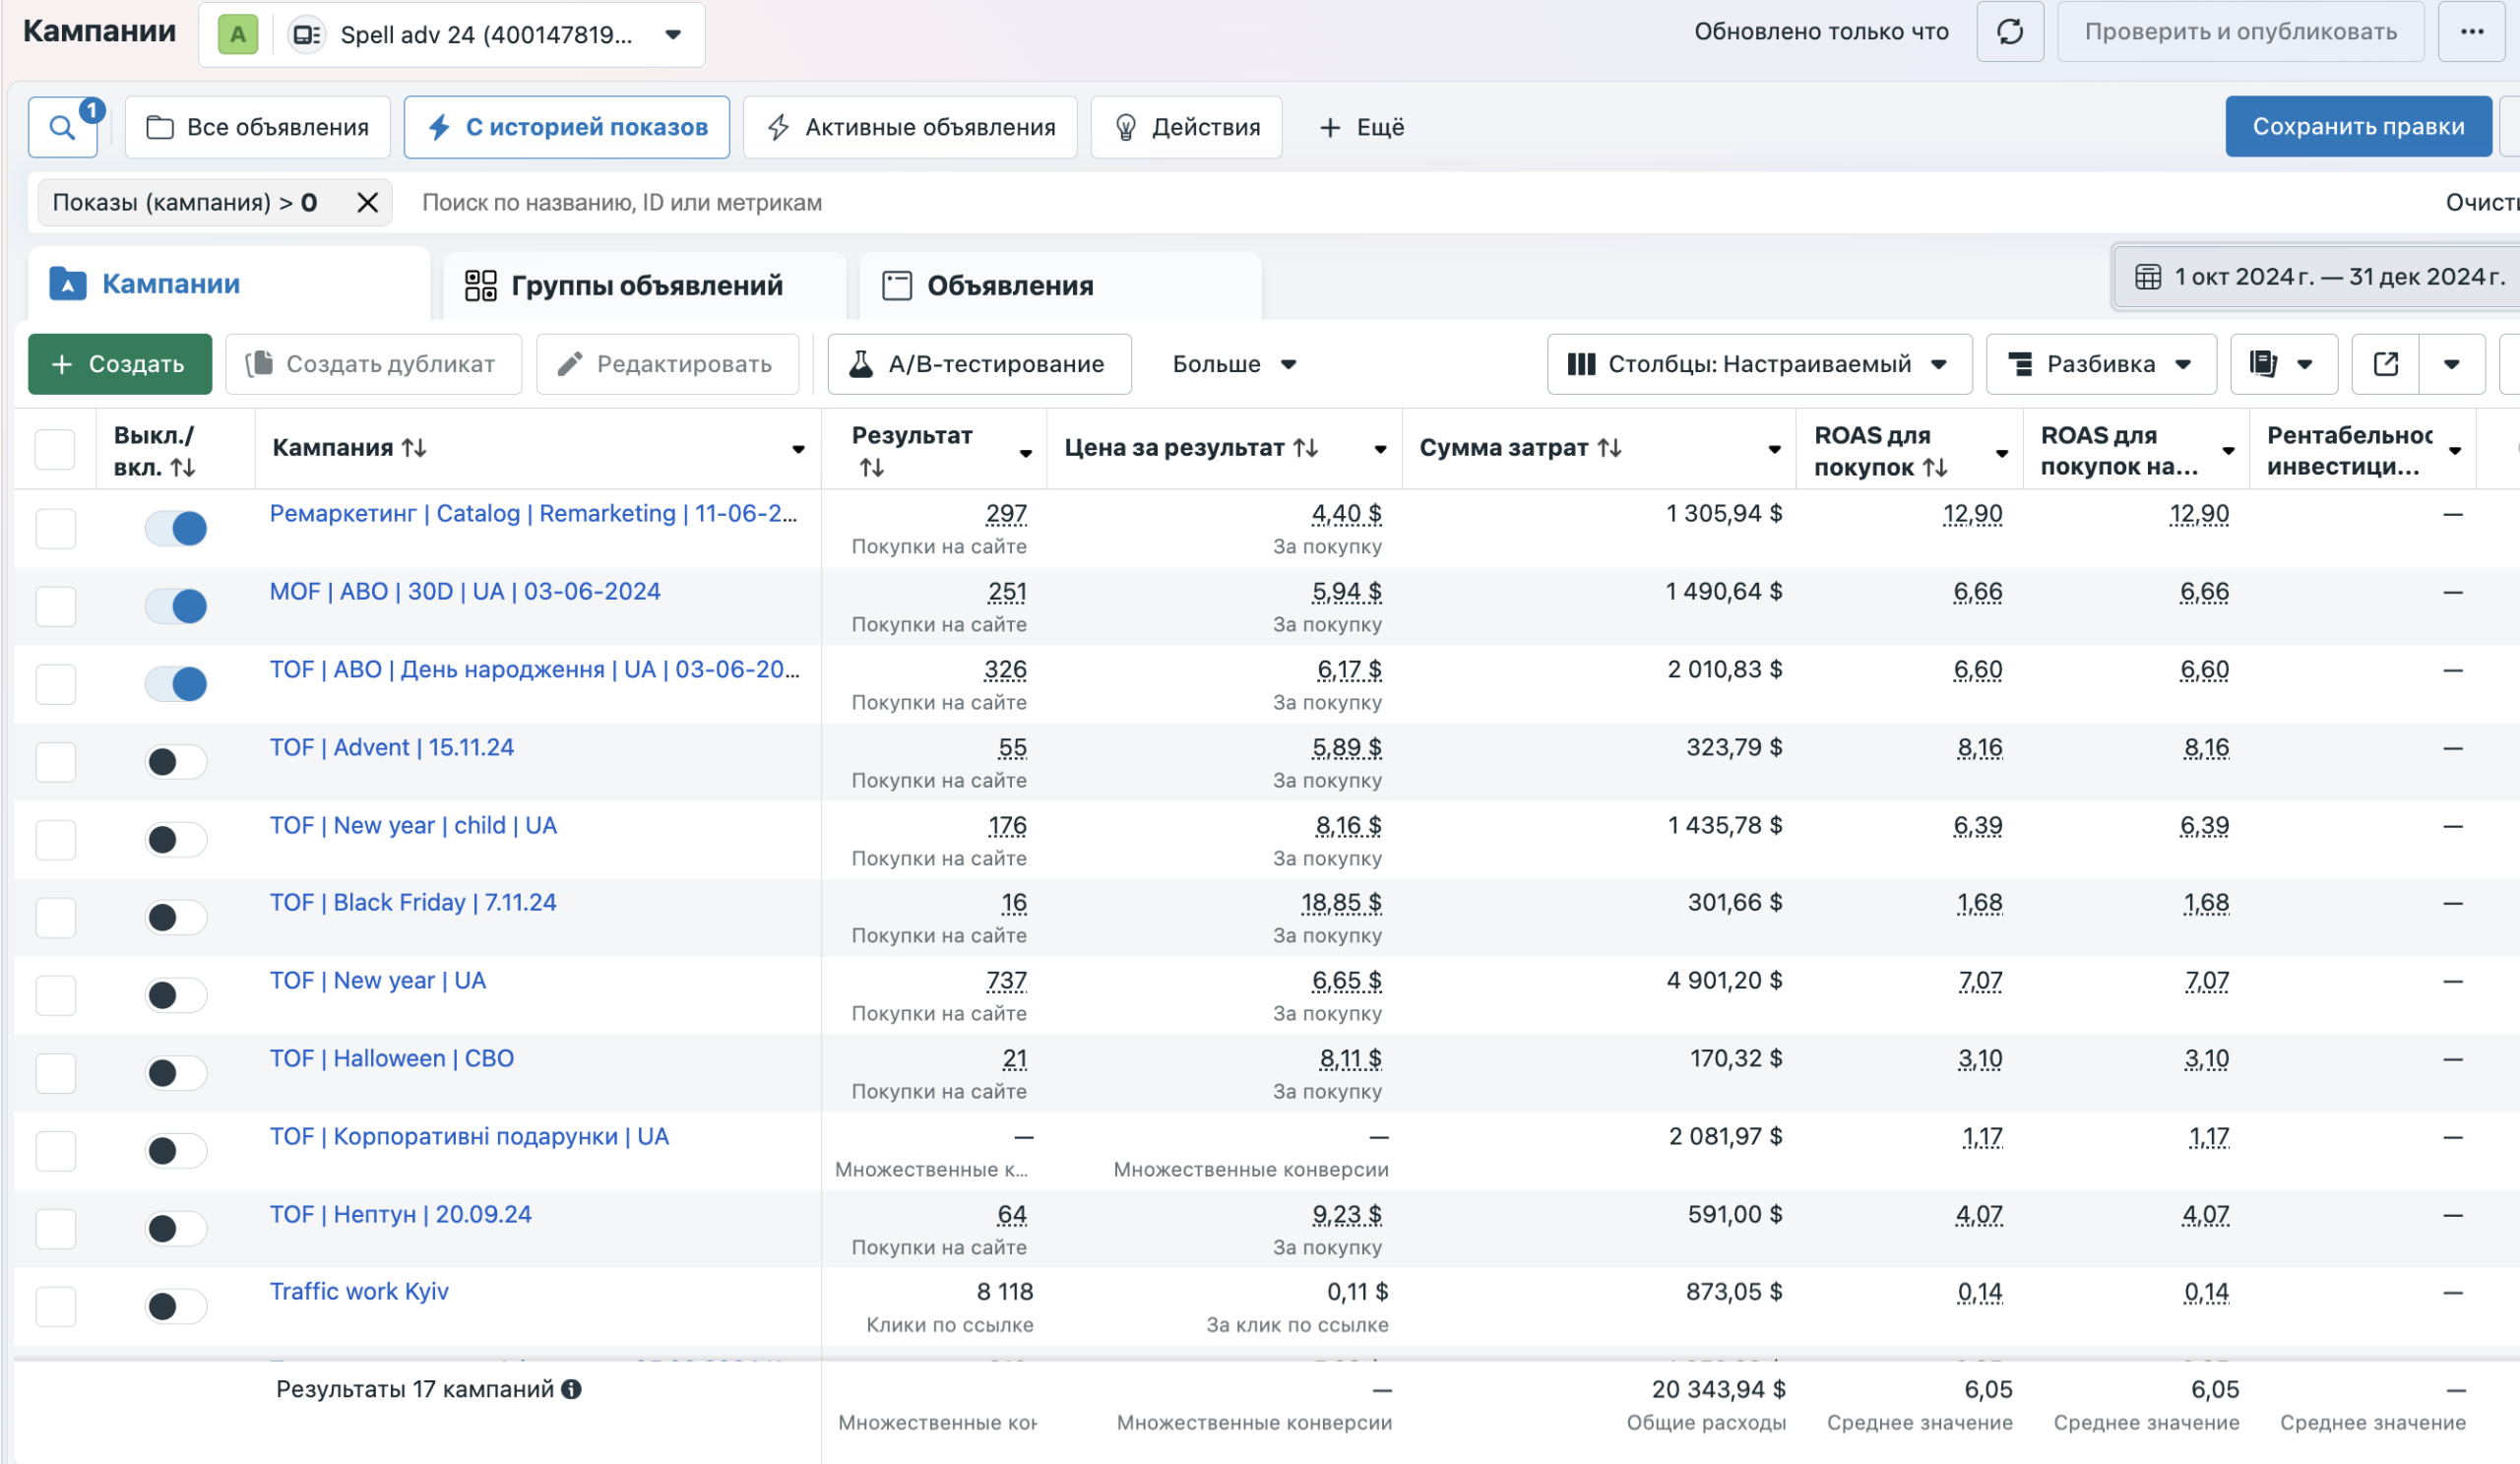Turn off TOF ABO День народження toggle
Image resolution: width=2520 pixels, height=1464 pixels.
[x=176, y=684]
